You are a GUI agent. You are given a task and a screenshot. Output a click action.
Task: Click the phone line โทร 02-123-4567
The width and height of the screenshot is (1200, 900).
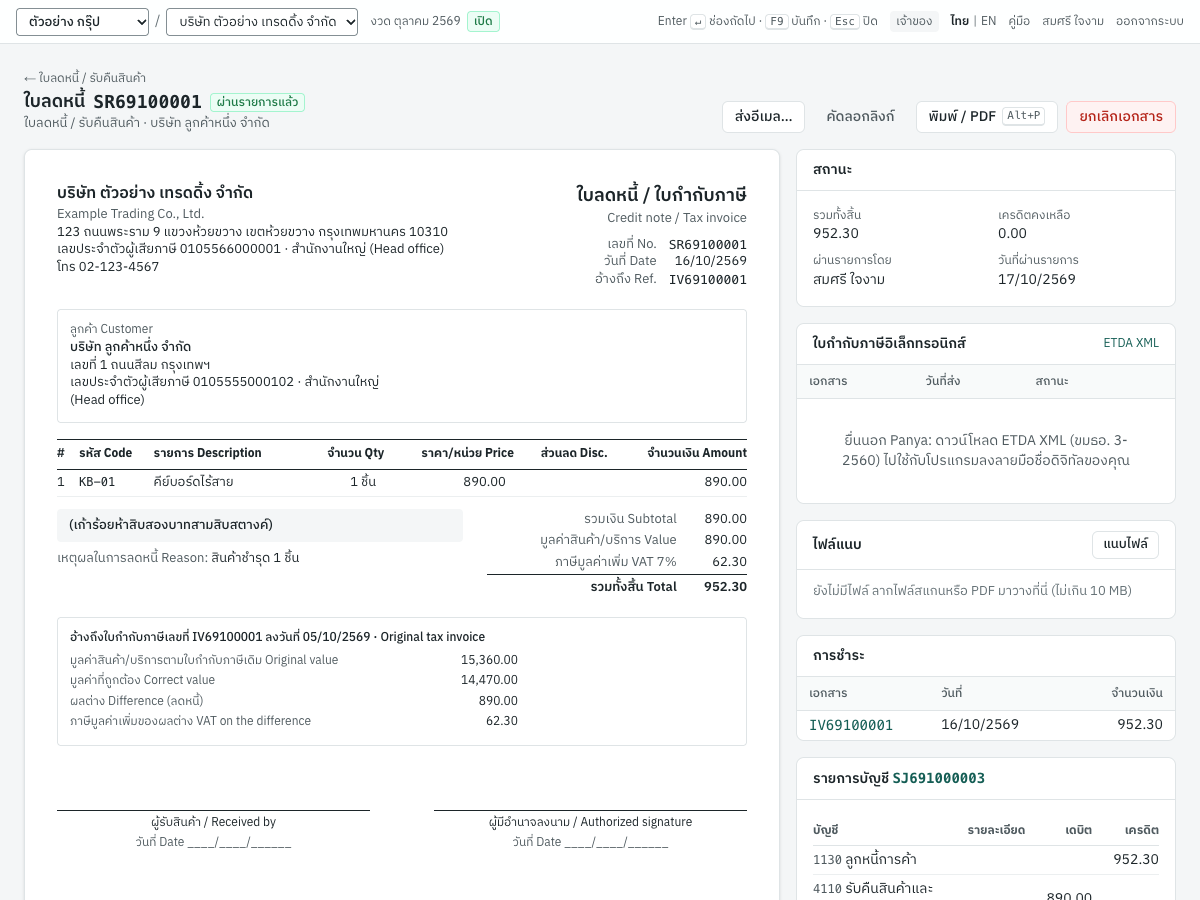108,267
